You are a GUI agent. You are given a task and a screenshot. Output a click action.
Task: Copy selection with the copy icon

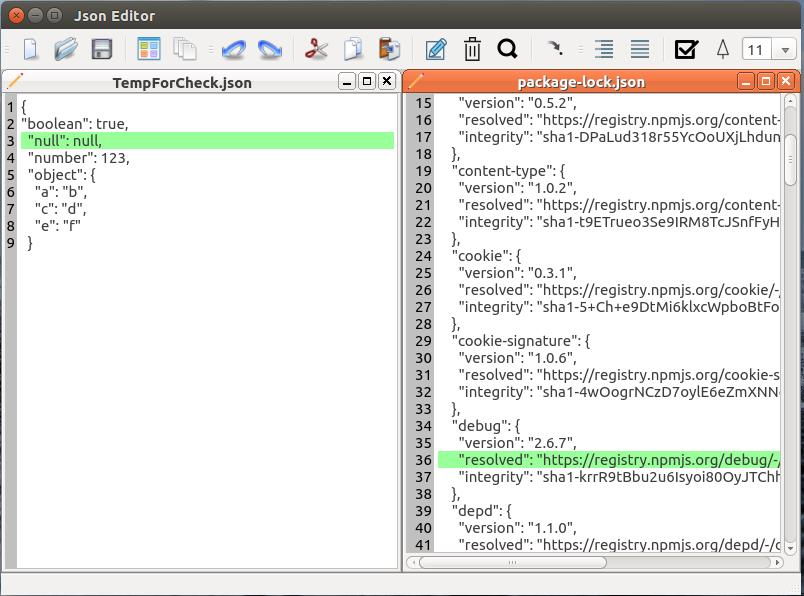click(x=353, y=50)
